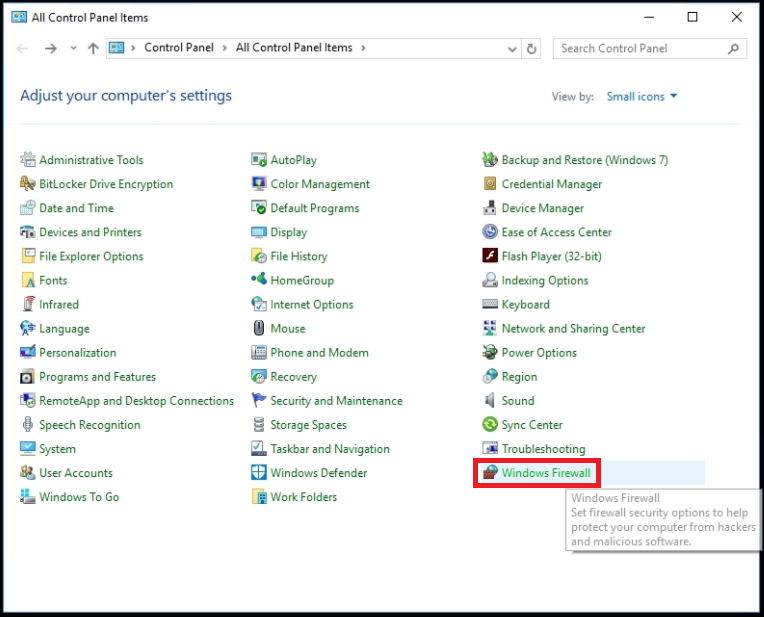This screenshot has width=764, height=617.
Task: Click the Power Options icon
Action: 490,353
